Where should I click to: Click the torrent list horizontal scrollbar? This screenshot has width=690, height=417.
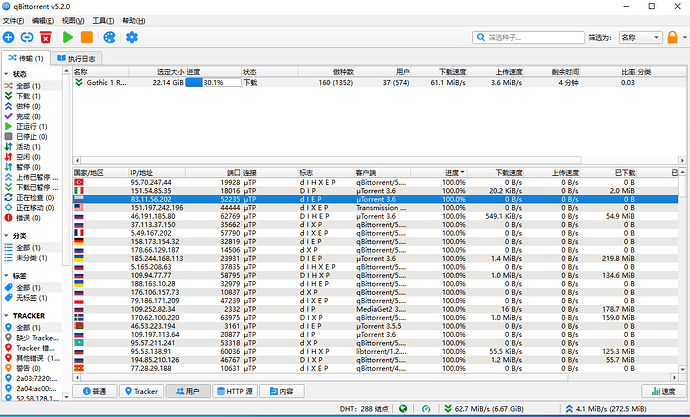331,161
